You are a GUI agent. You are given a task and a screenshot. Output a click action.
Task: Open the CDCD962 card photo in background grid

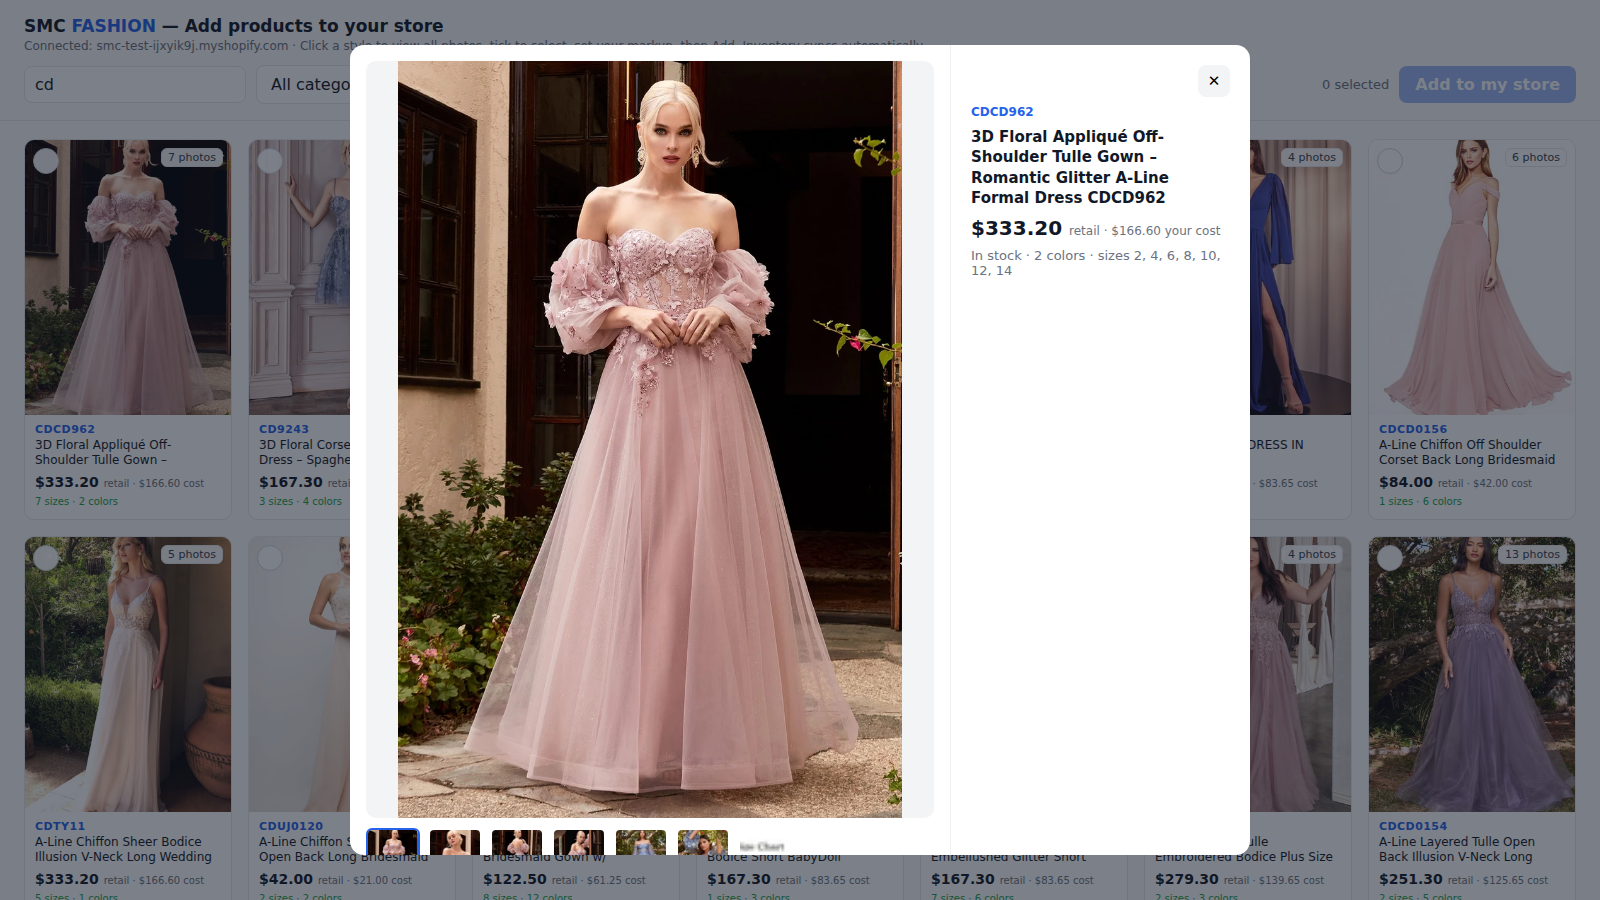pos(128,277)
